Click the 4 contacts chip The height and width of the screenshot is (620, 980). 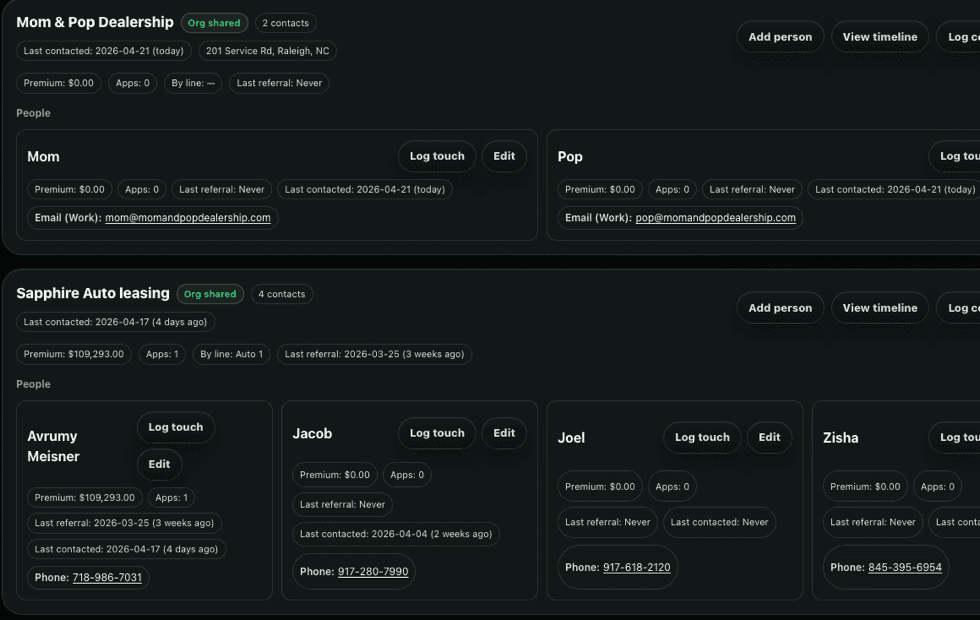(x=281, y=293)
